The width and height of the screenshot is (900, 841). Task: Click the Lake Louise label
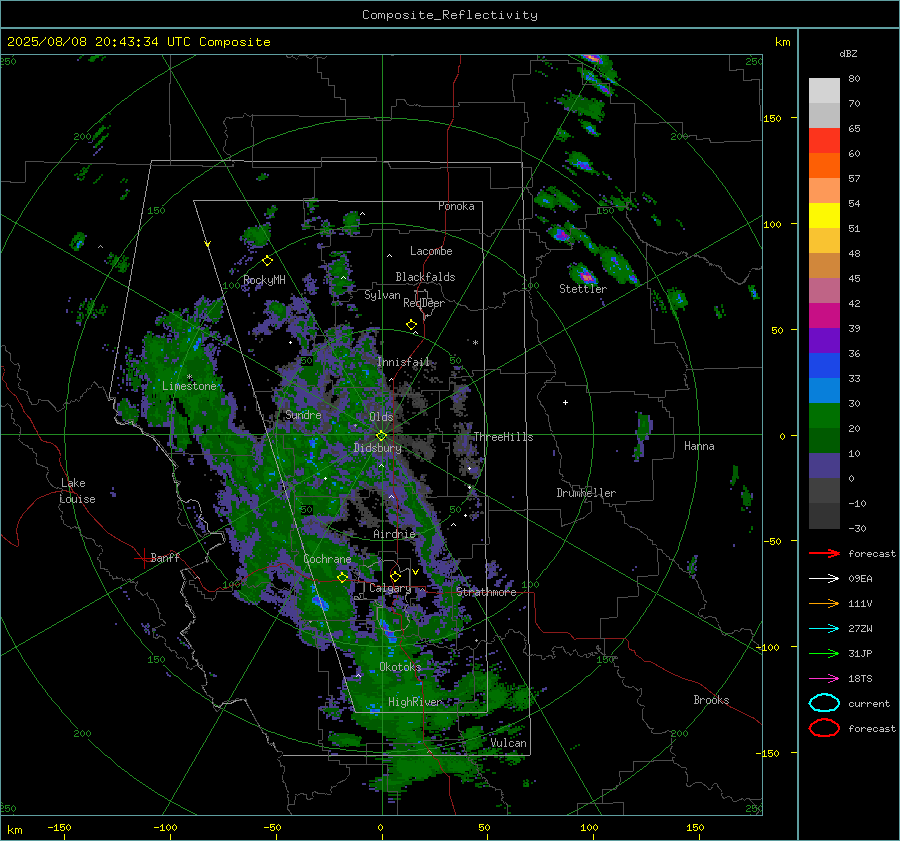coord(77,491)
